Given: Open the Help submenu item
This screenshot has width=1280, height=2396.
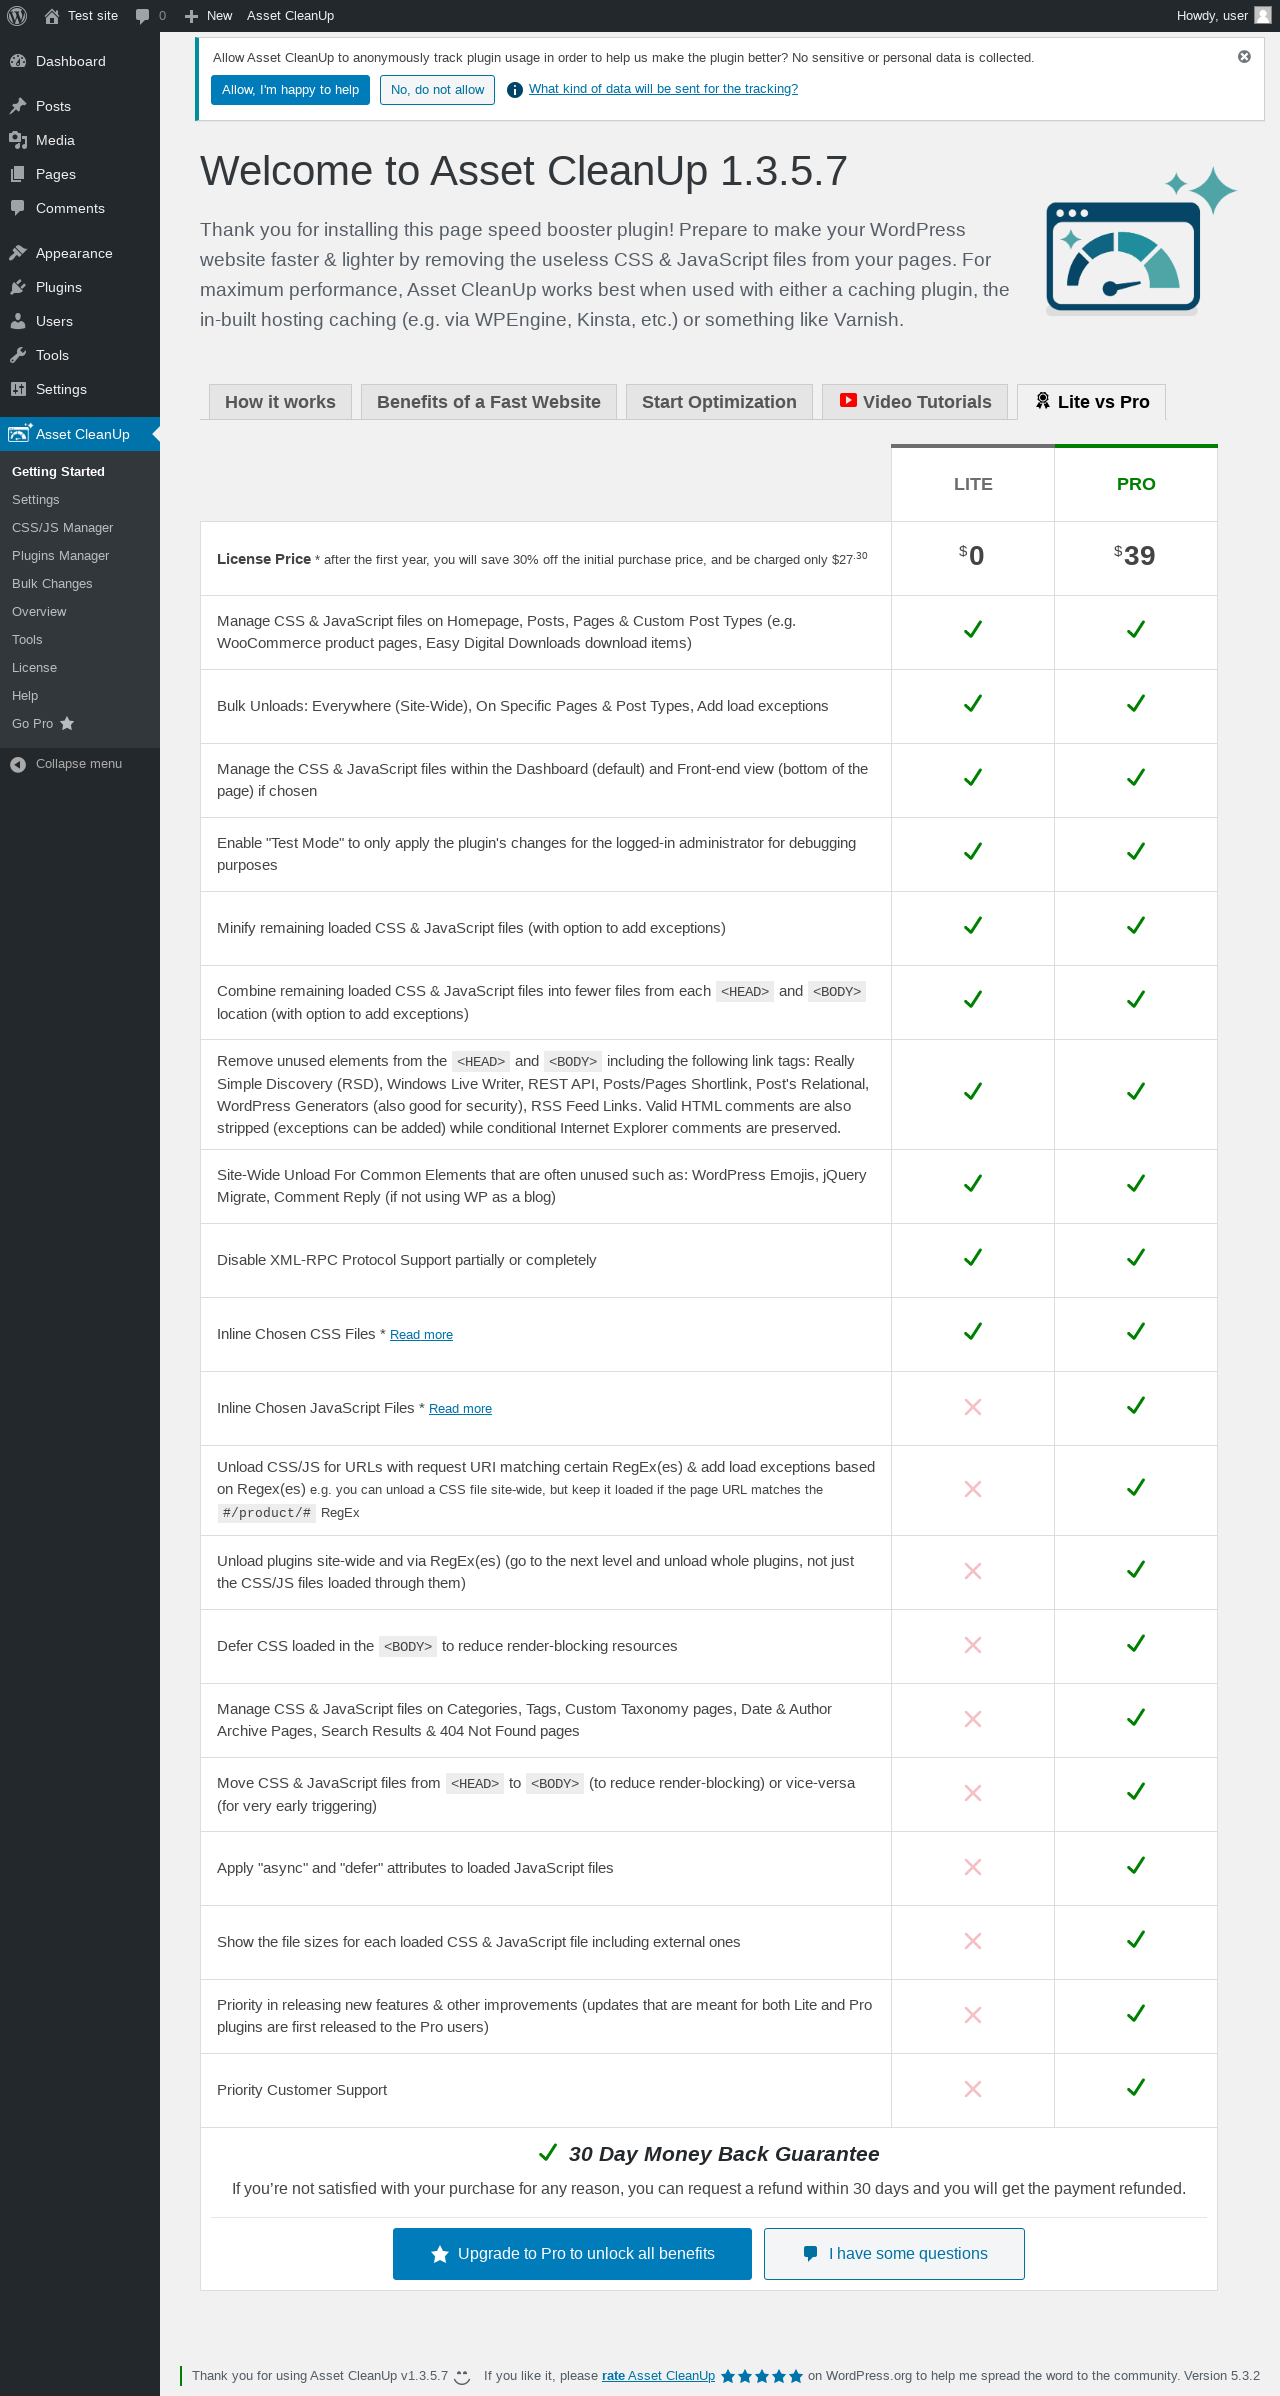Looking at the screenshot, I should coord(25,696).
